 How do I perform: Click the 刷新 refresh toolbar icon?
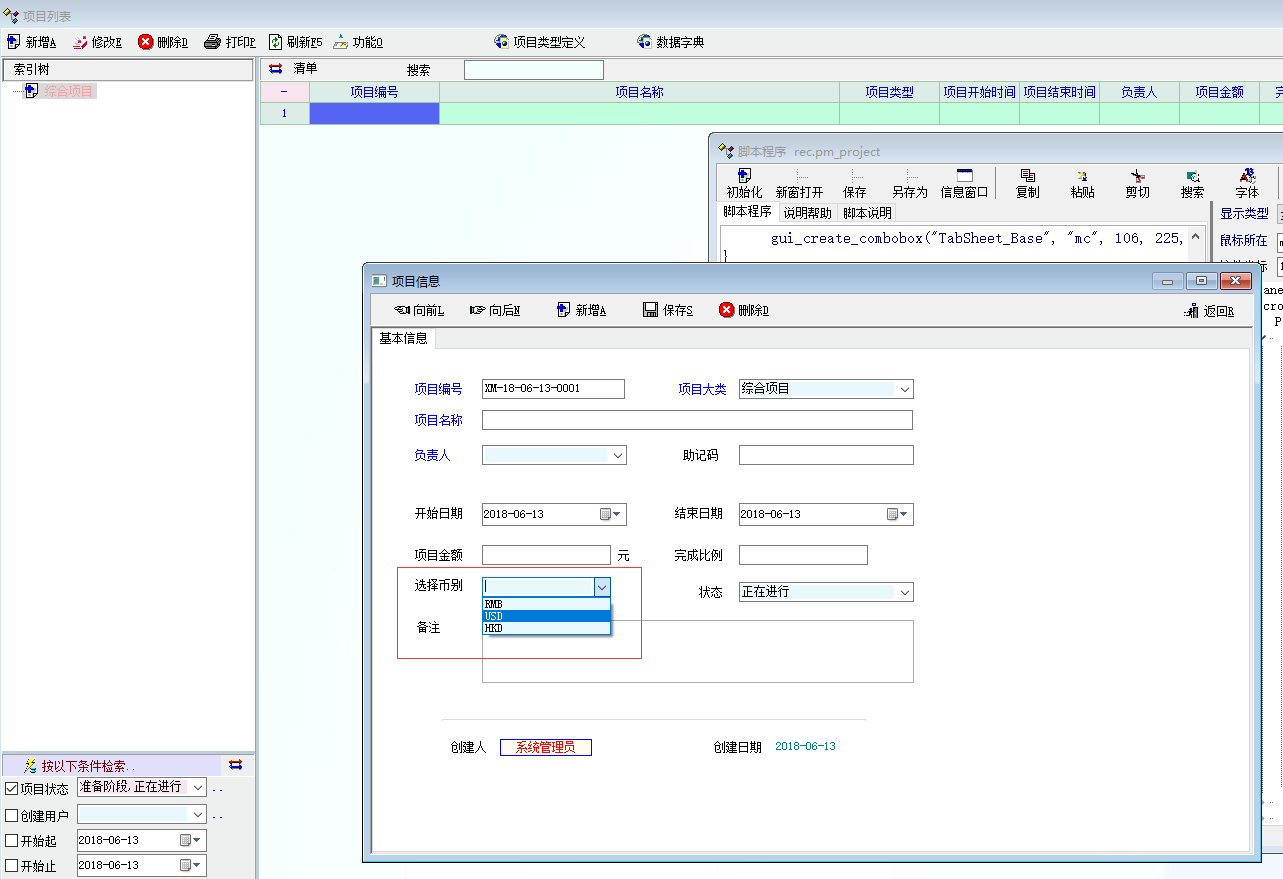(x=276, y=42)
